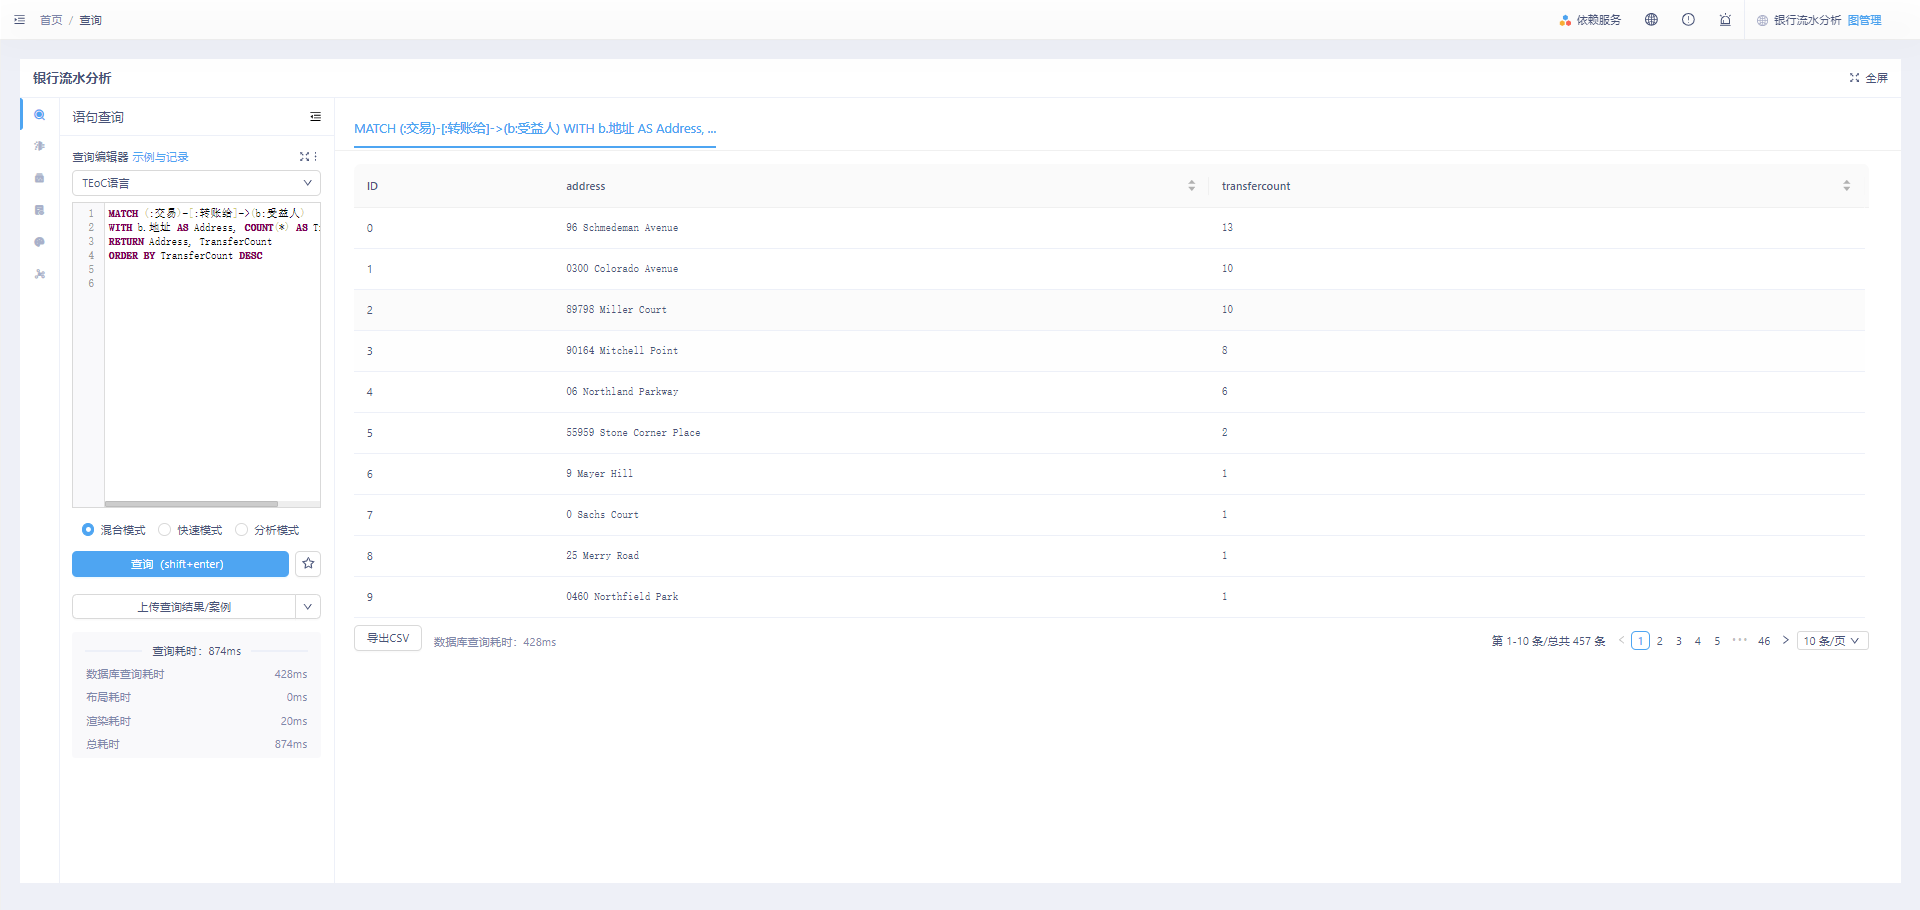The height and width of the screenshot is (910, 1920).
Task: Open the language globe icon in header
Action: click(1651, 20)
